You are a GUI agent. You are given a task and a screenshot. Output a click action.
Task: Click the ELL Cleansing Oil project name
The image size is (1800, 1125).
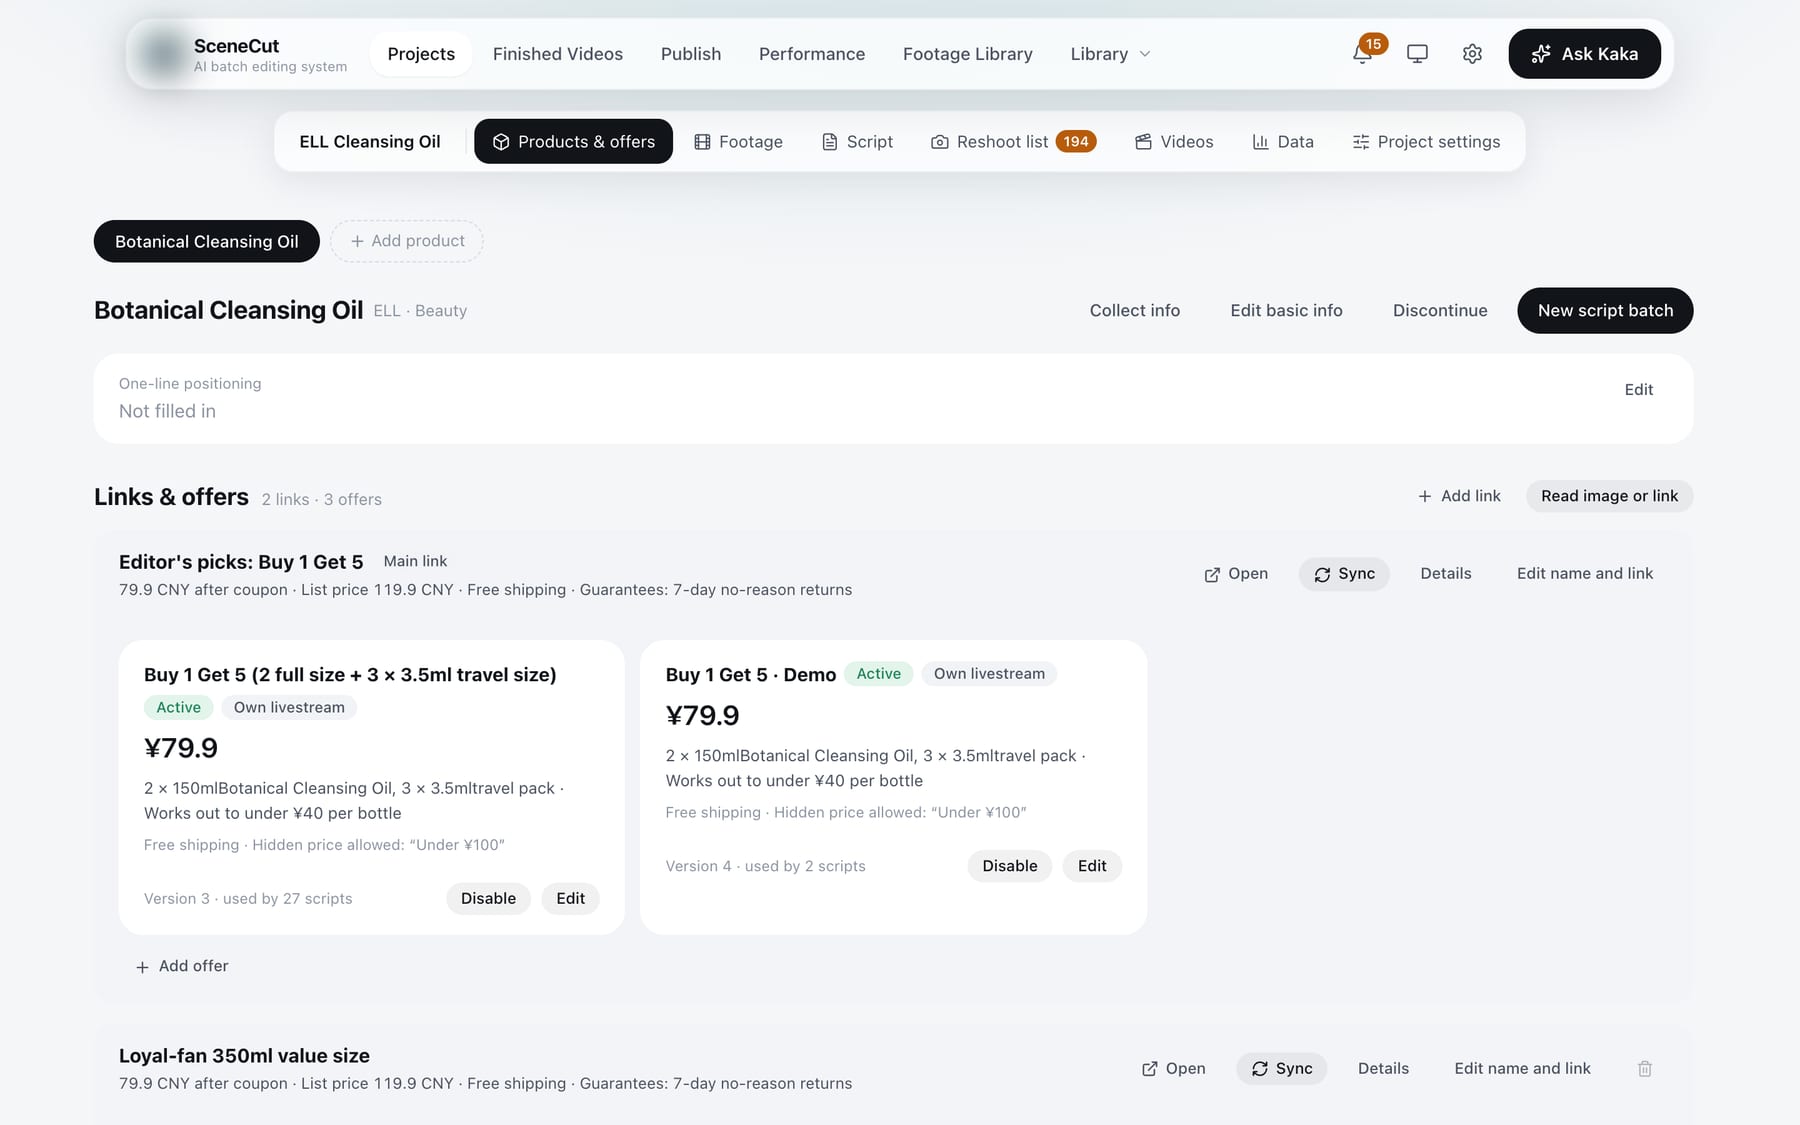pos(370,142)
